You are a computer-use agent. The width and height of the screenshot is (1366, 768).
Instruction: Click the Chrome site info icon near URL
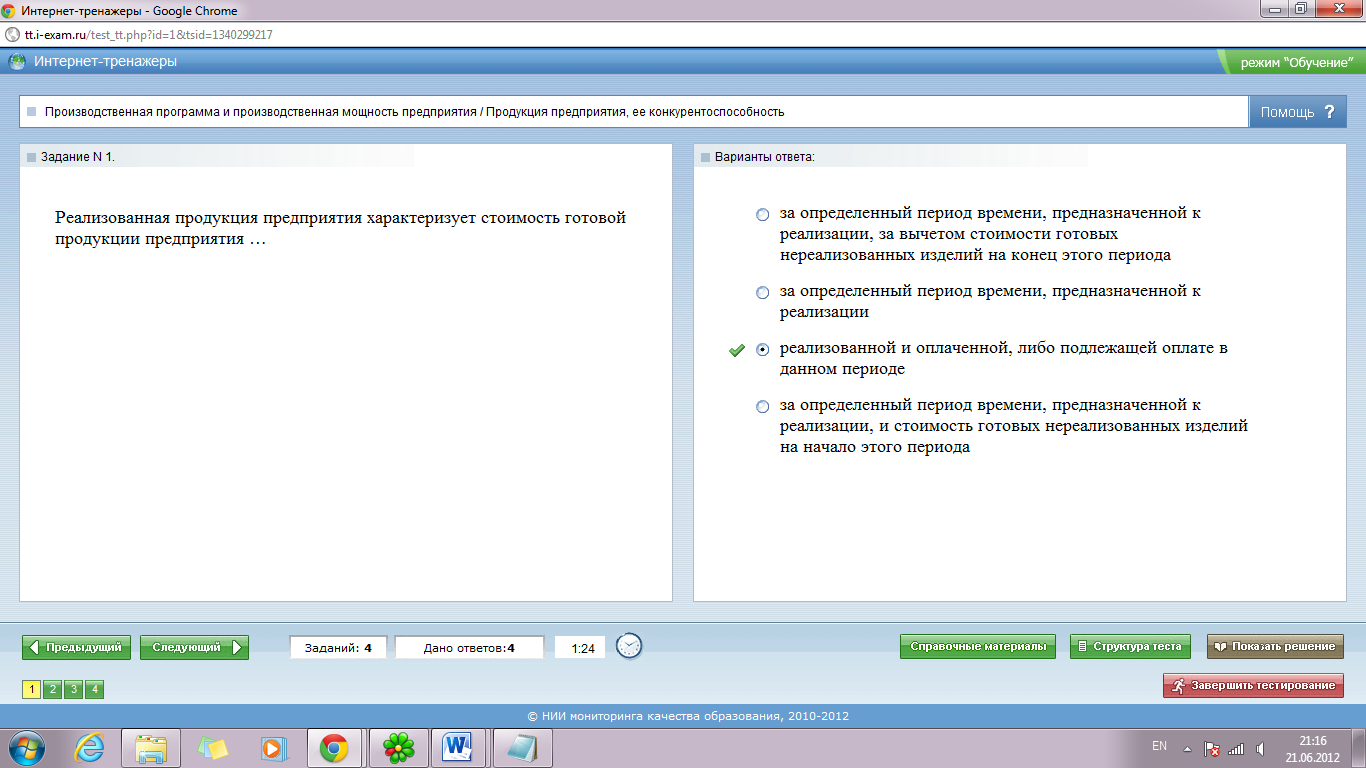point(12,34)
